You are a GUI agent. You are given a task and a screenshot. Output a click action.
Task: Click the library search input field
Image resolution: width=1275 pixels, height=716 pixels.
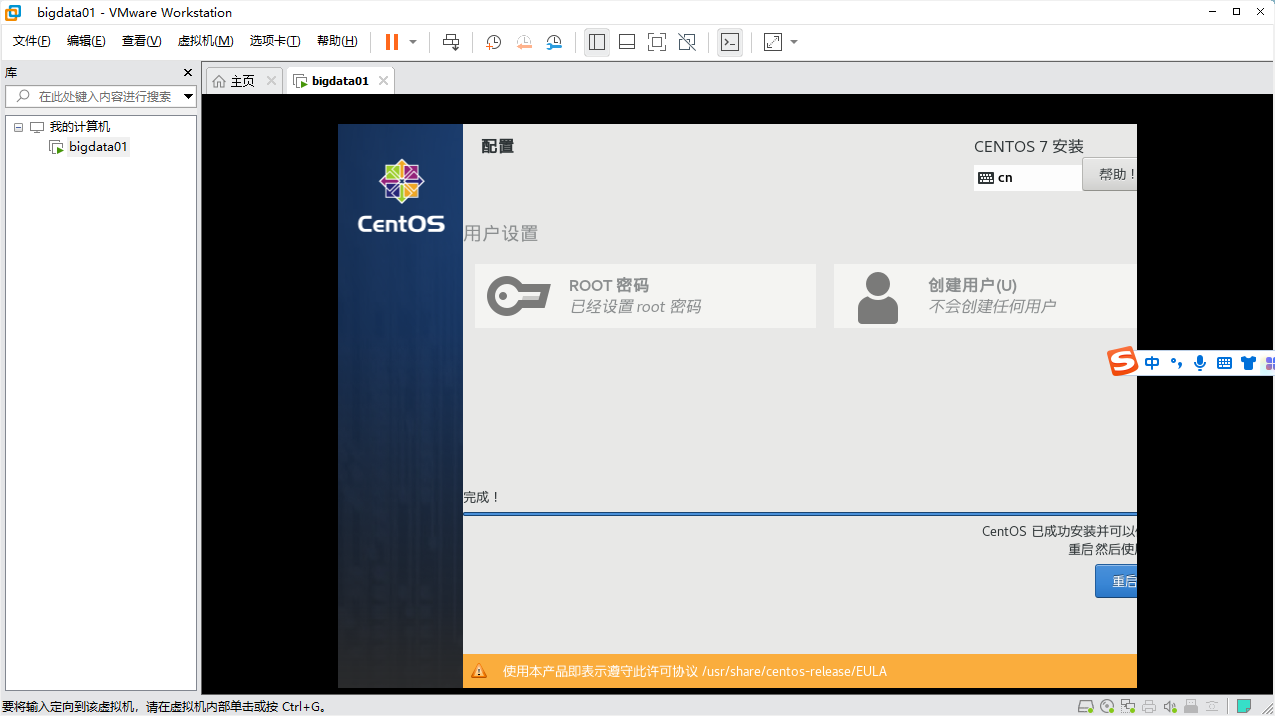tap(100, 96)
